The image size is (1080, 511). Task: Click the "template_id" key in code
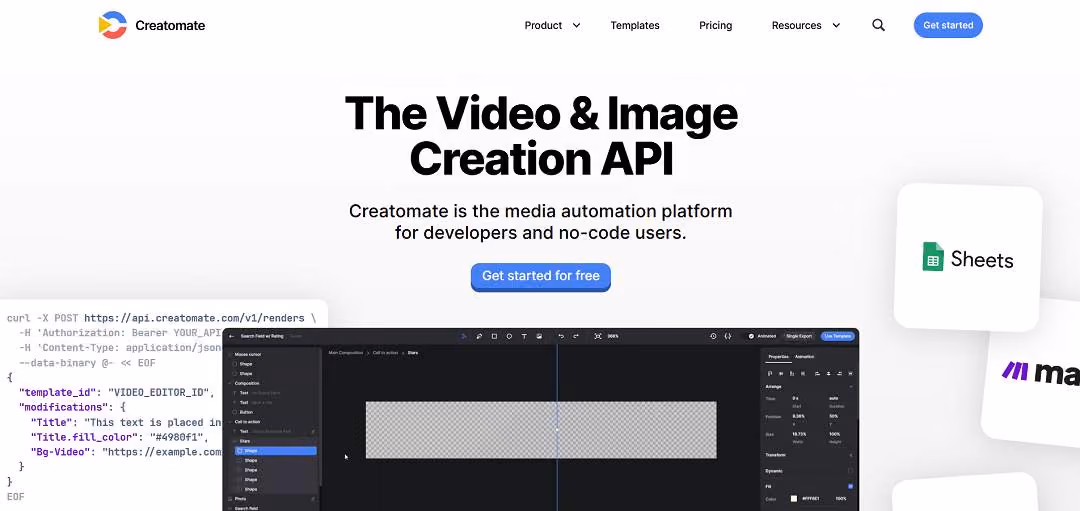[x=57, y=393]
